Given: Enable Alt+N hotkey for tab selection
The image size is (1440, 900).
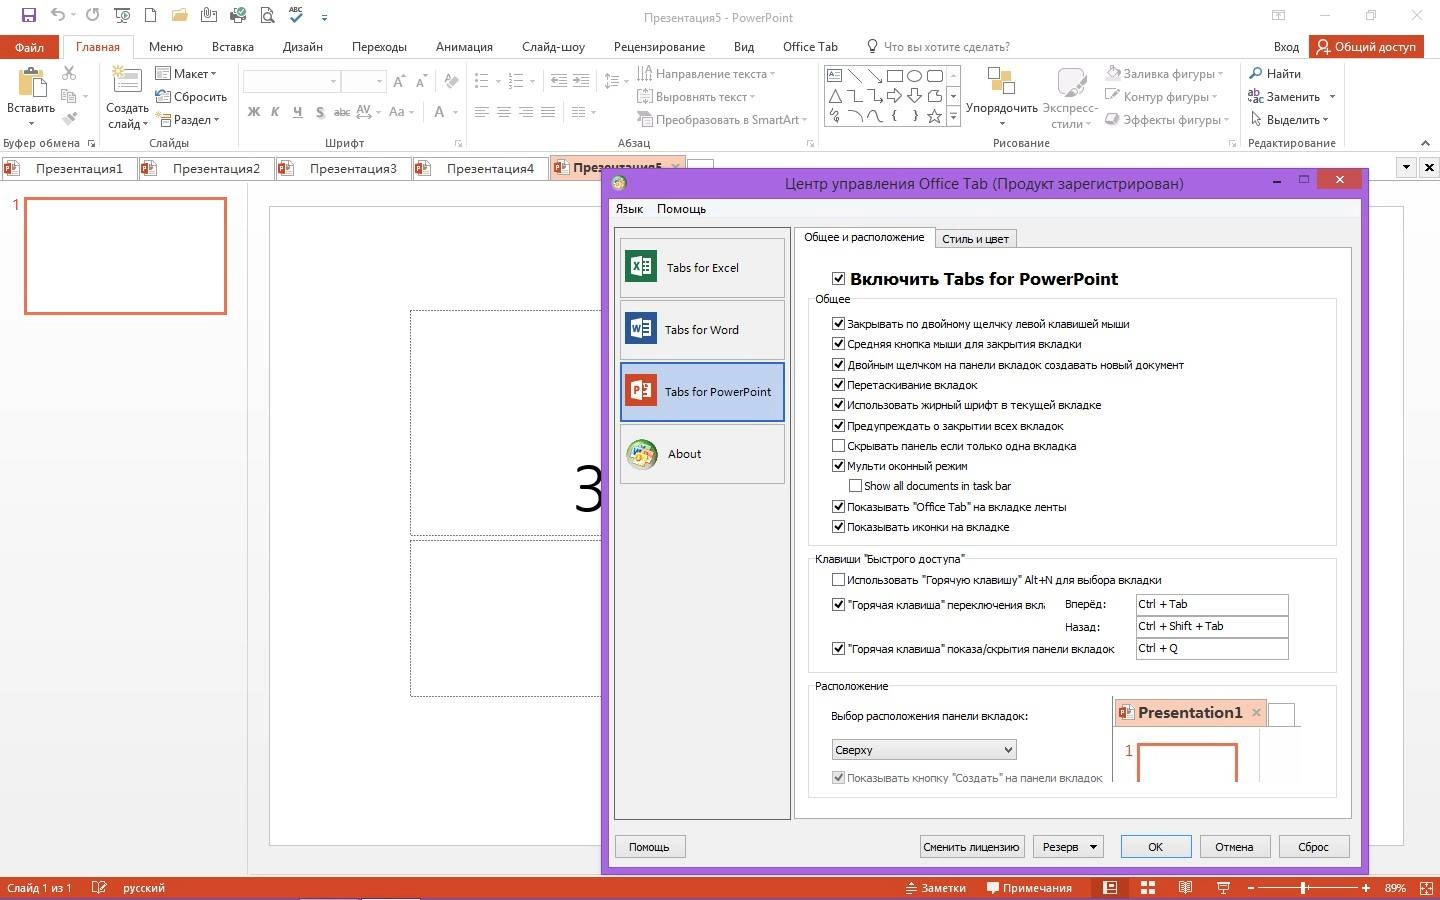Looking at the screenshot, I should [839, 580].
